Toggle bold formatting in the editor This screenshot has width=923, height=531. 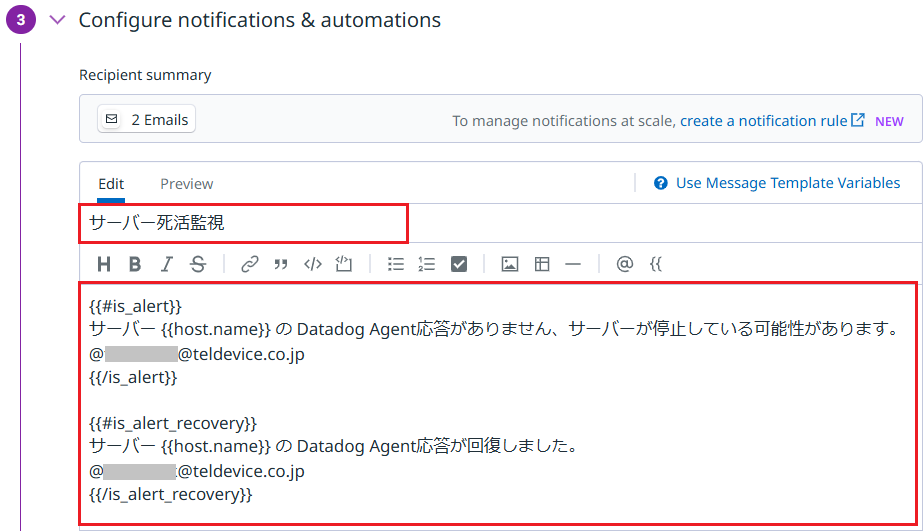pyautogui.click(x=135, y=264)
